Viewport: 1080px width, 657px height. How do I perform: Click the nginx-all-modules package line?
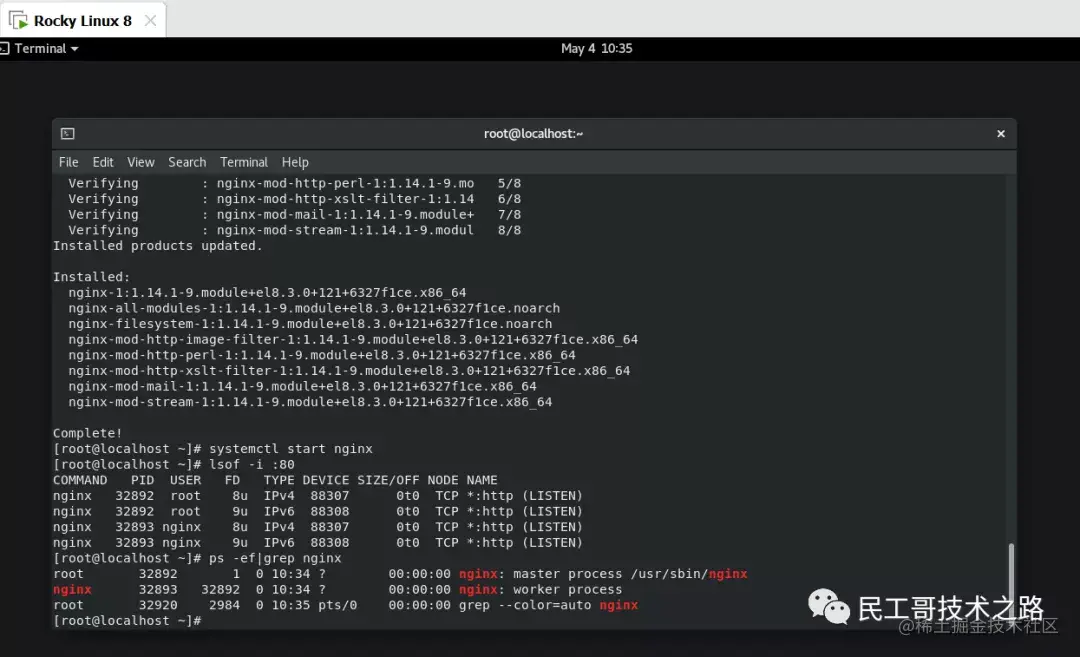pos(314,309)
